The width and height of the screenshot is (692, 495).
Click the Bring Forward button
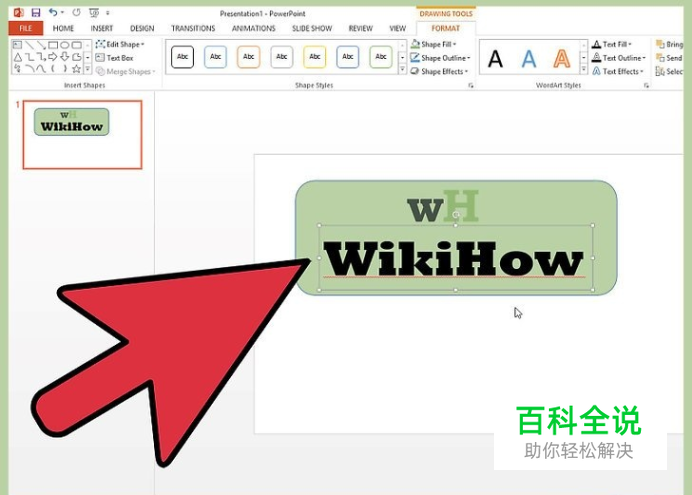pos(669,44)
